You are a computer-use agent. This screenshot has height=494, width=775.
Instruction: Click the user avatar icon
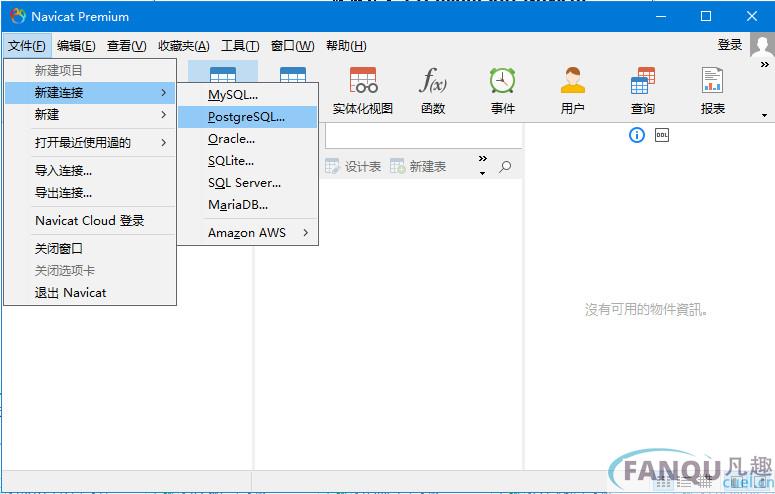pos(762,45)
